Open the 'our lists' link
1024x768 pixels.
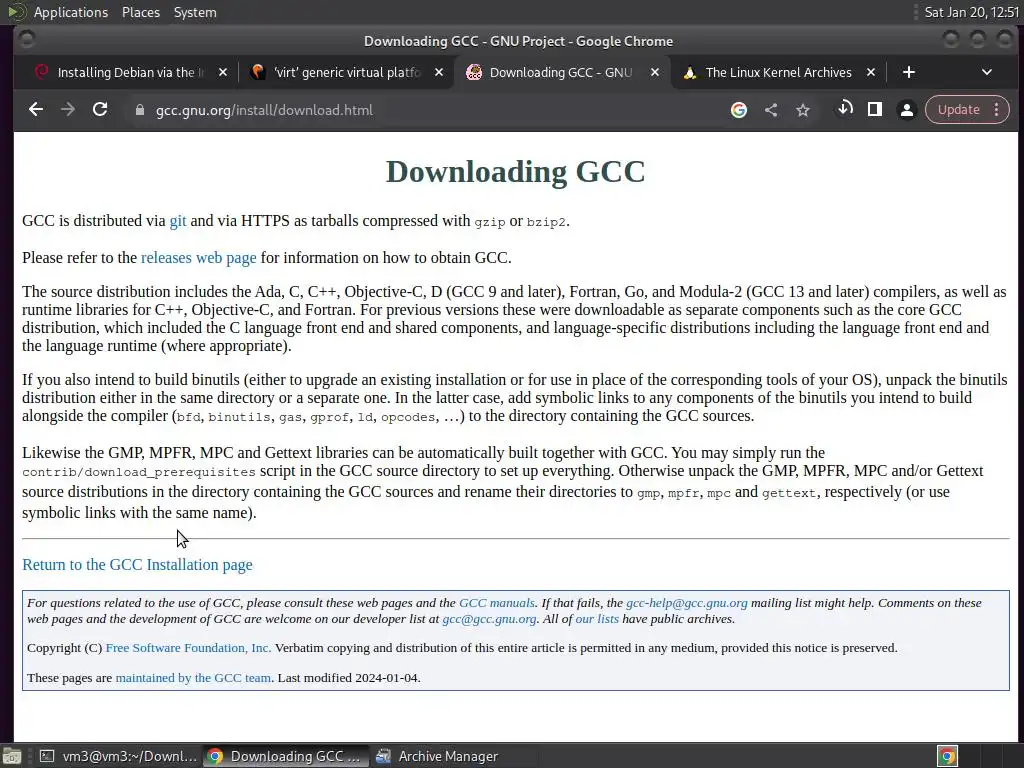(x=597, y=618)
